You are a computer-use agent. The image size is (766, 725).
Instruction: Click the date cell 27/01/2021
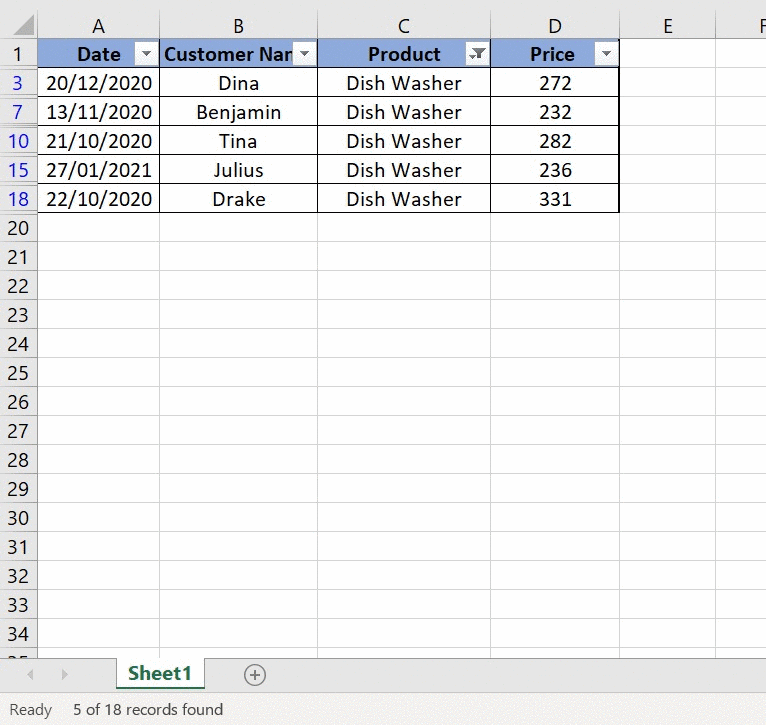point(98,170)
